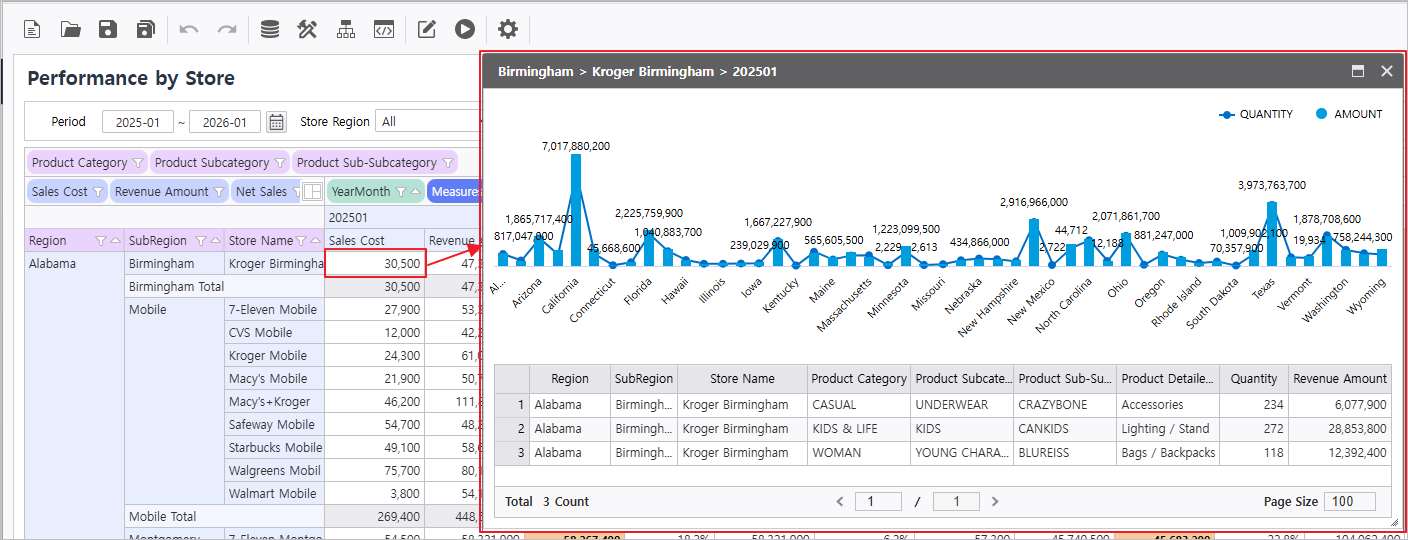Click the open folder icon in the toolbar

(71, 29)
